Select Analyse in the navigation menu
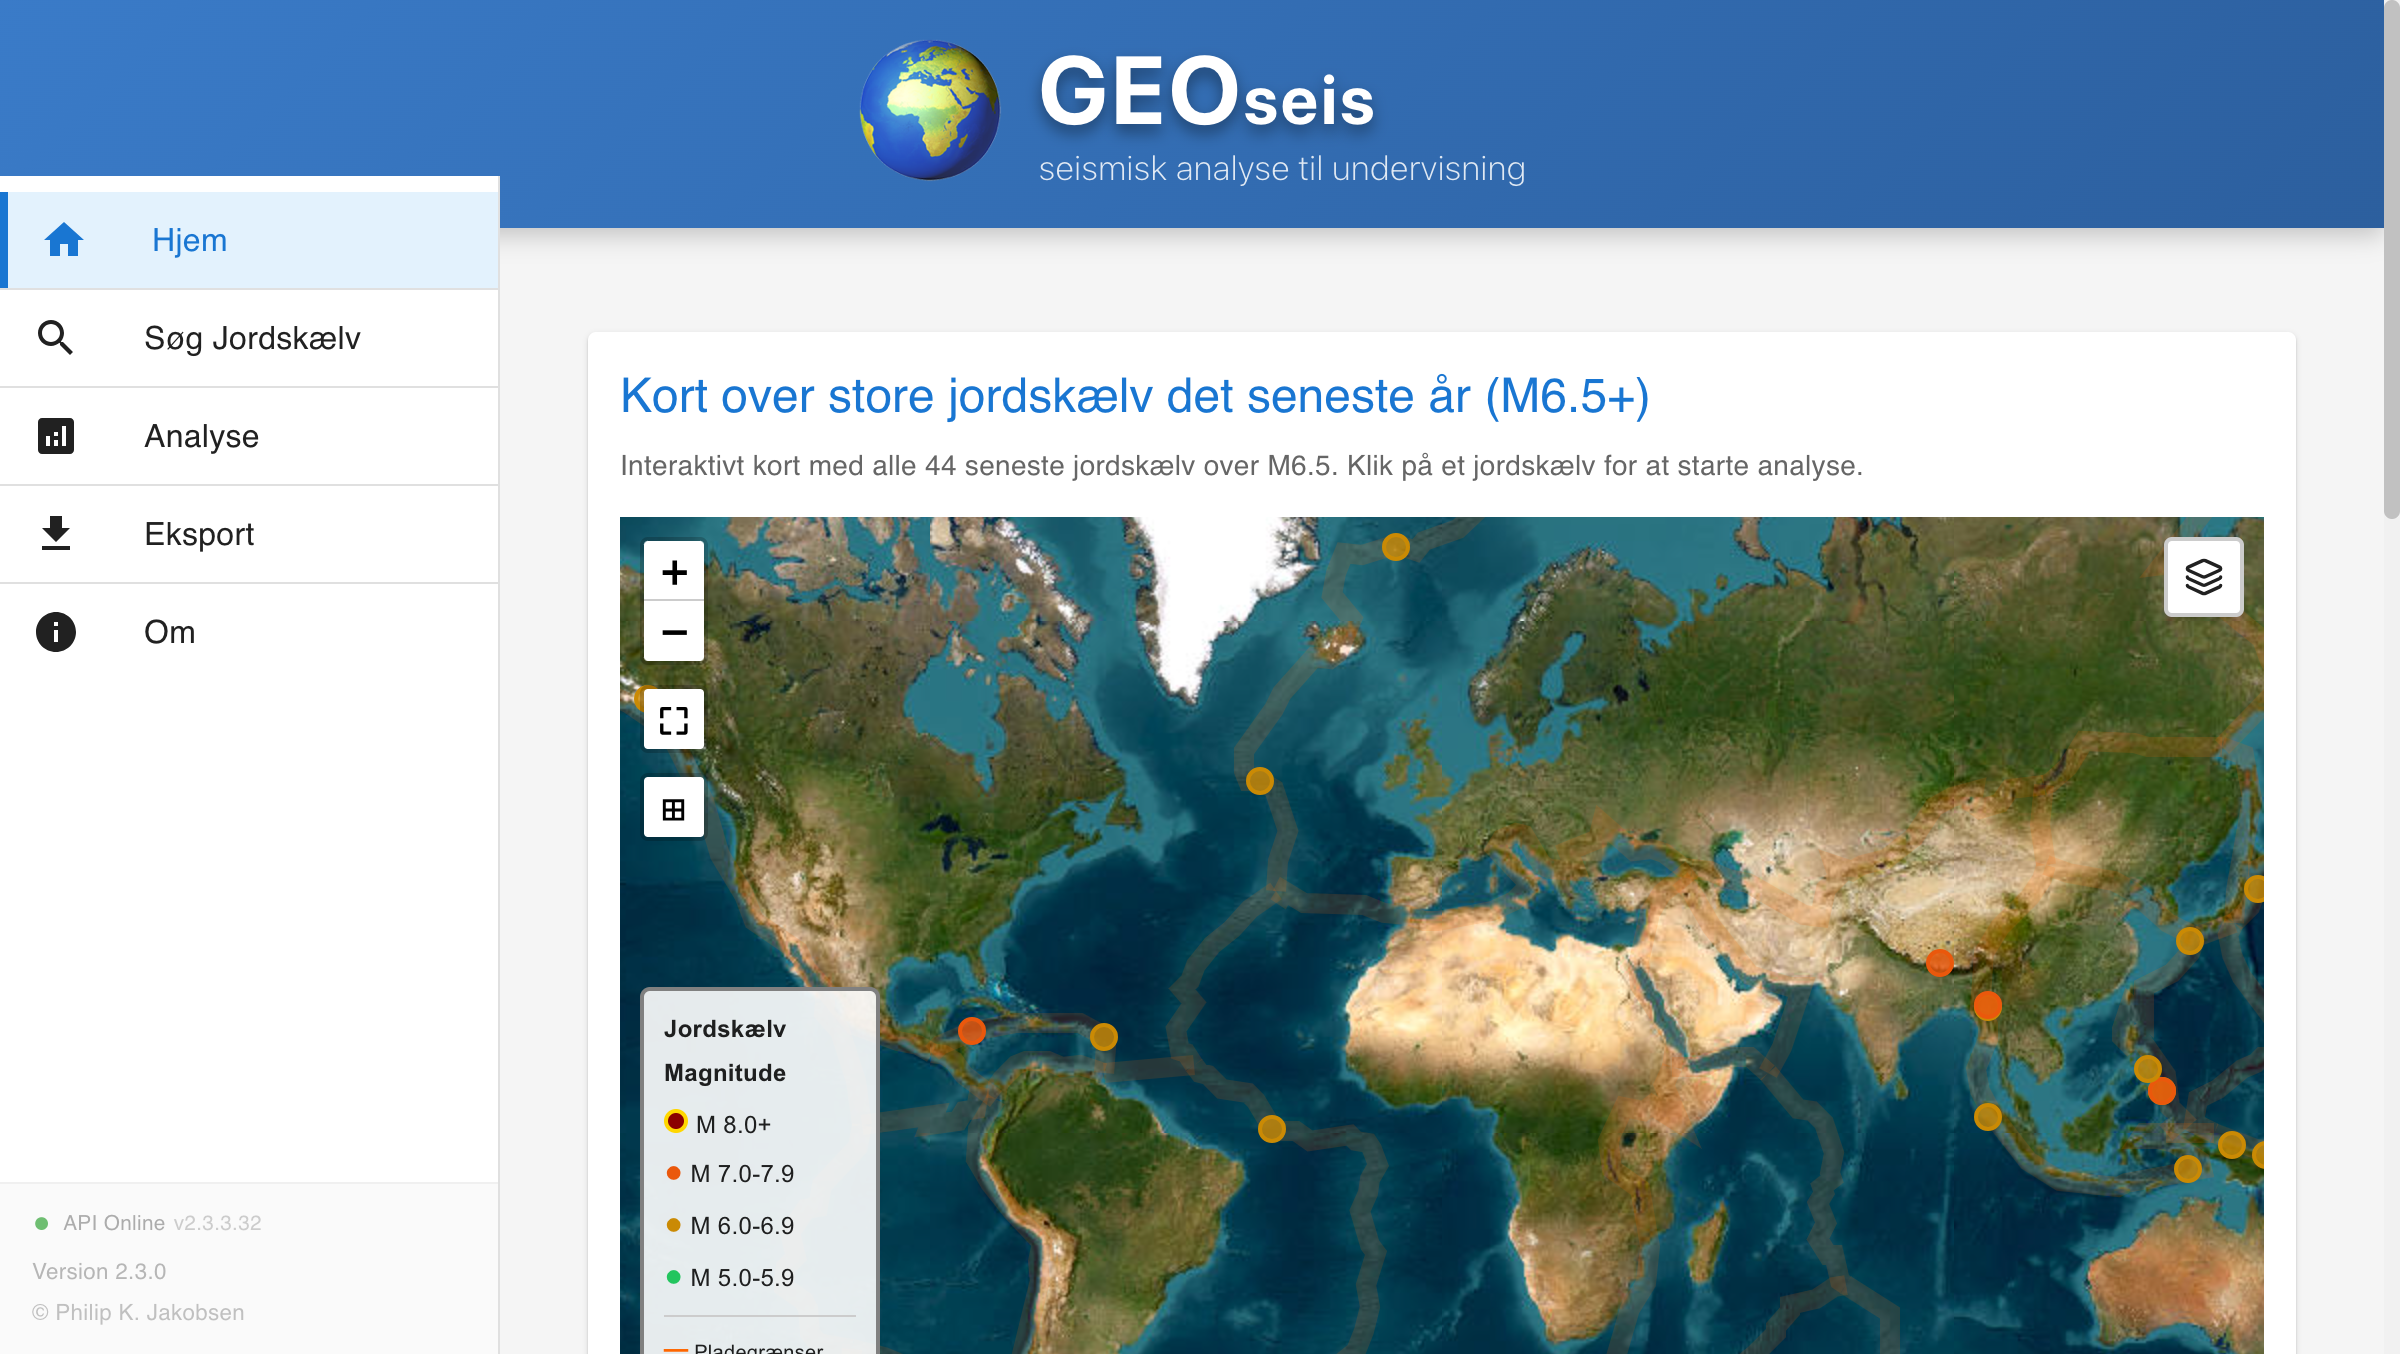The height and width of the screenshot is (1354, 2400). coord(202,435)
